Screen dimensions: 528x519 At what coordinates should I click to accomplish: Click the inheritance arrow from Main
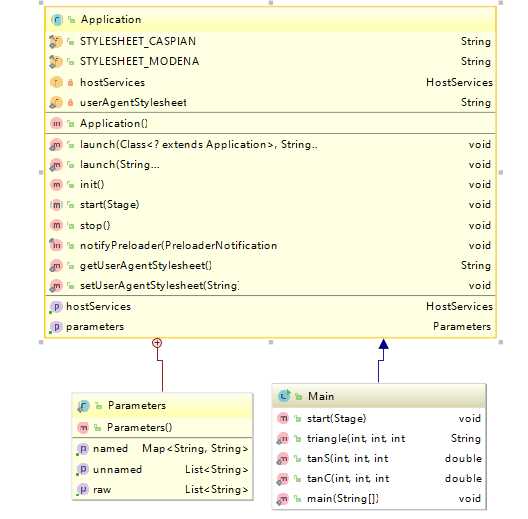(x=383, y=344)
